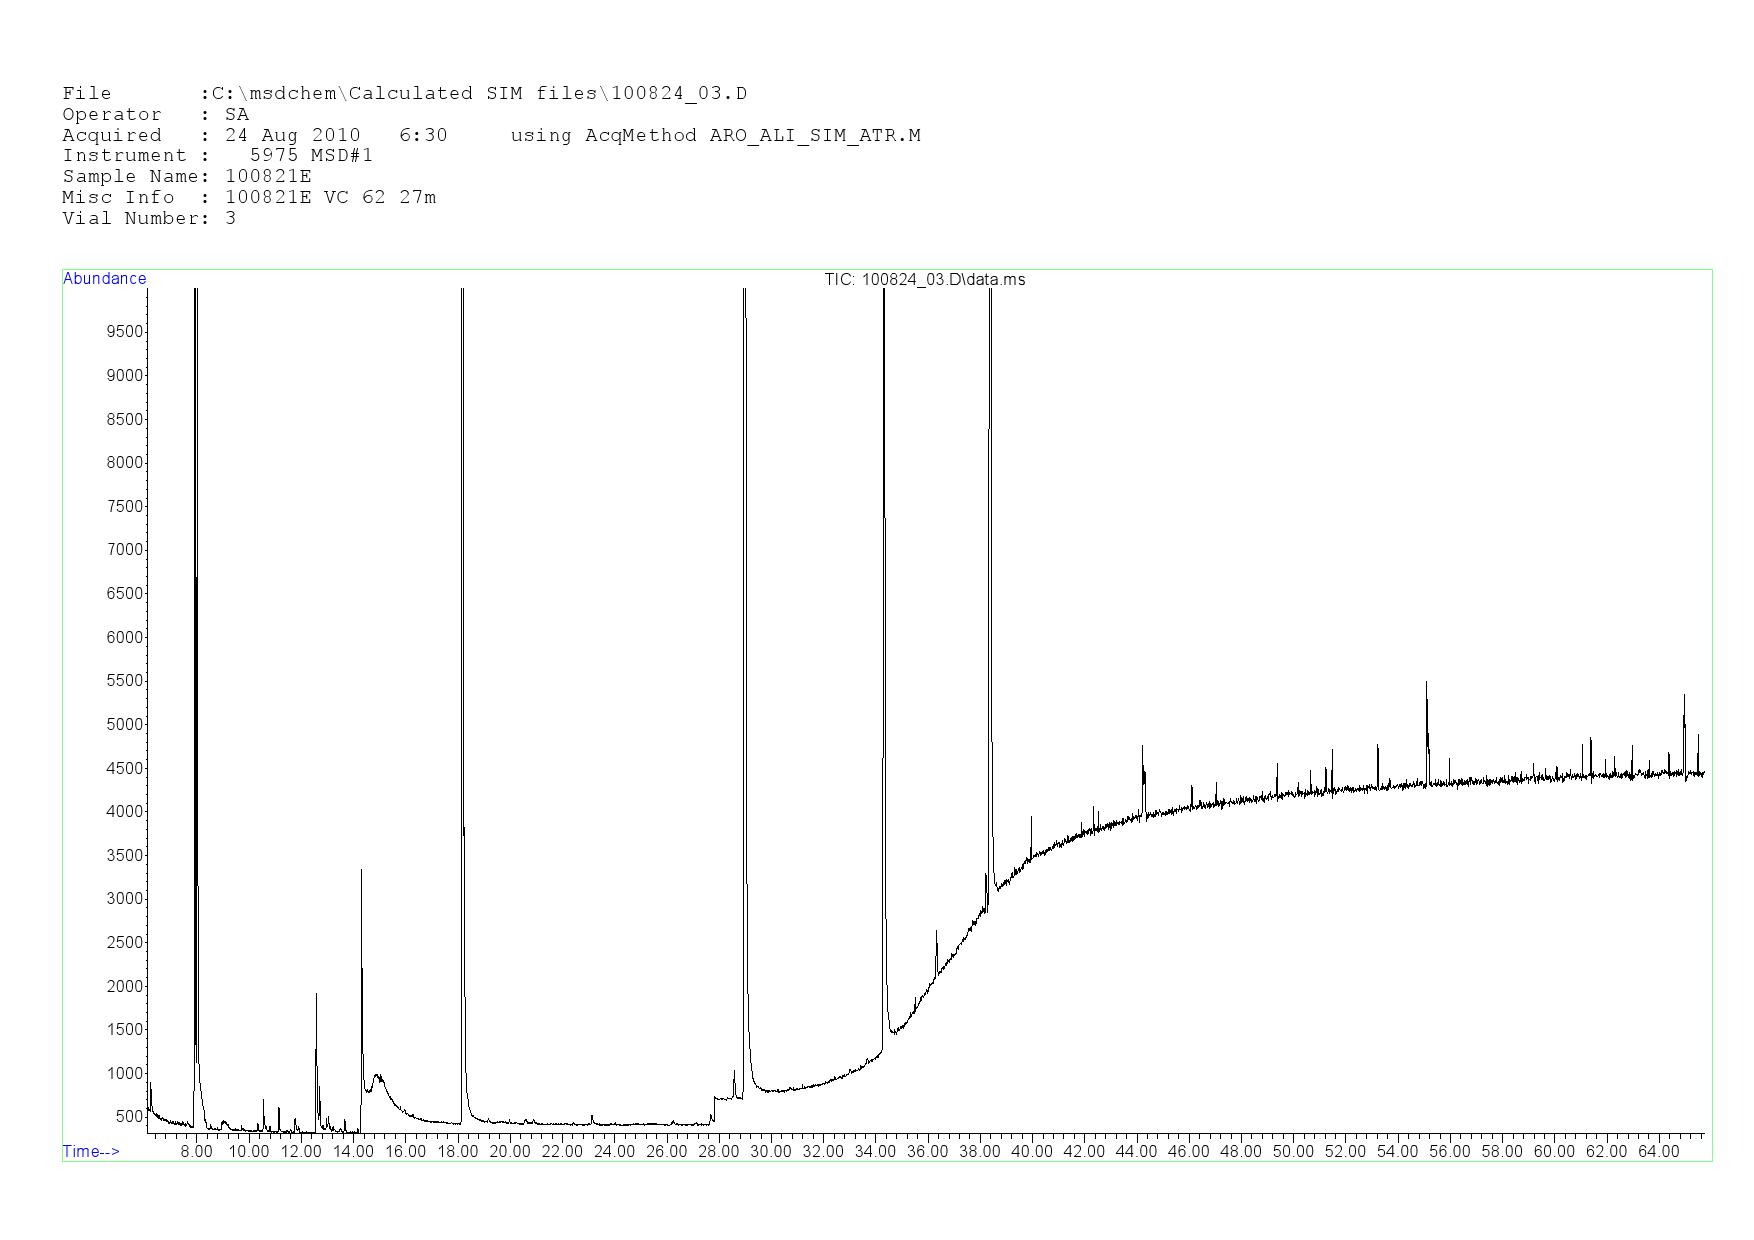Select the AcqMethod name ARO_ALI_SIM_ATR.M
Screen dimensions: 1754x1240
[x=814, y=136]
